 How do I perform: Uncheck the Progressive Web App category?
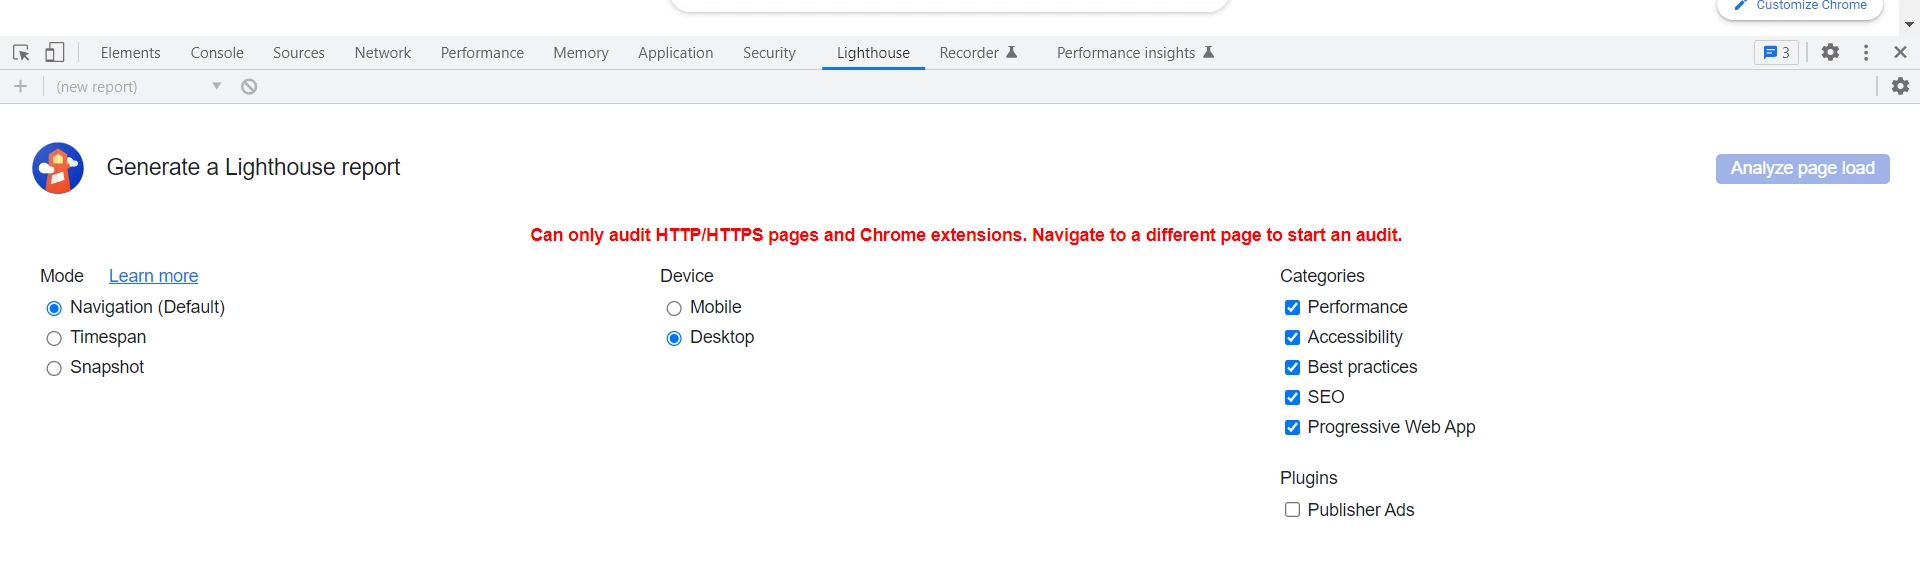point(1292,428)
